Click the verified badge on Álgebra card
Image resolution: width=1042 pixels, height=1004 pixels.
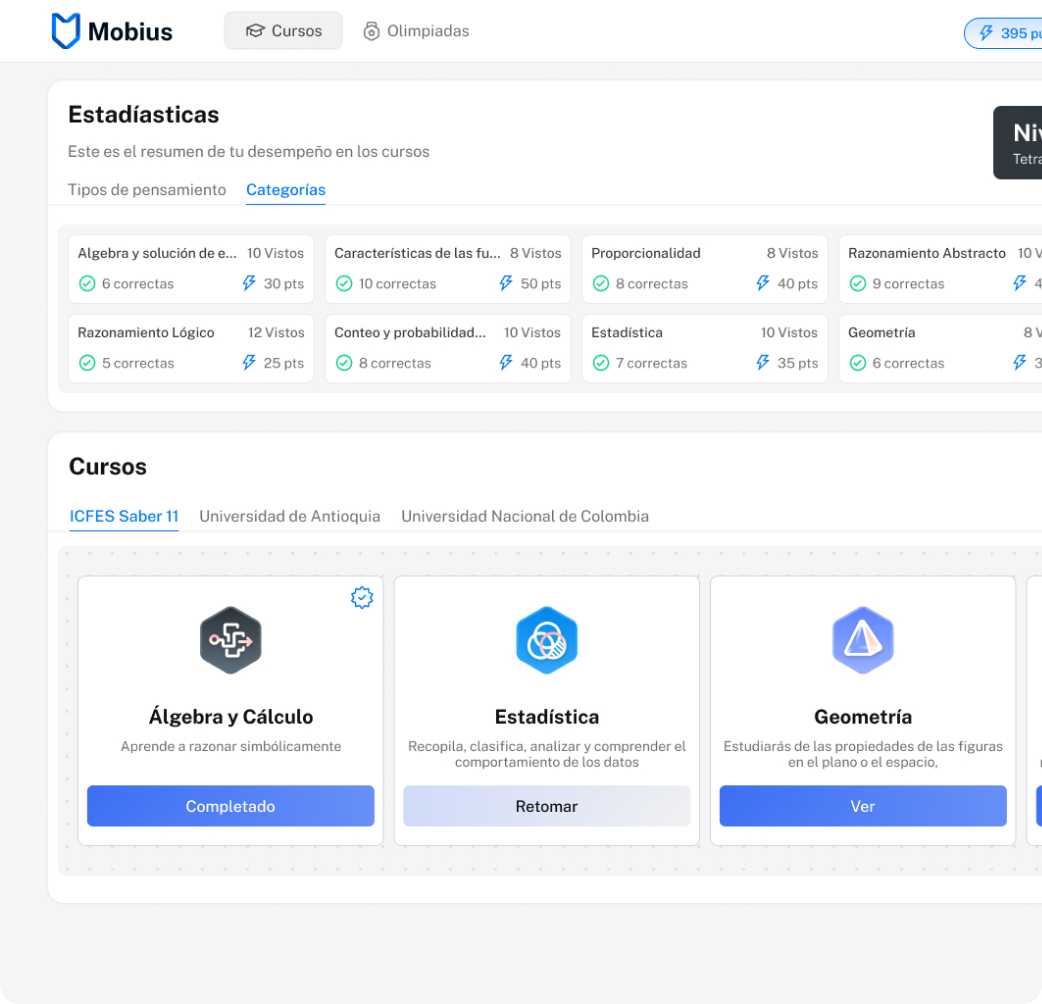(362, 598)
